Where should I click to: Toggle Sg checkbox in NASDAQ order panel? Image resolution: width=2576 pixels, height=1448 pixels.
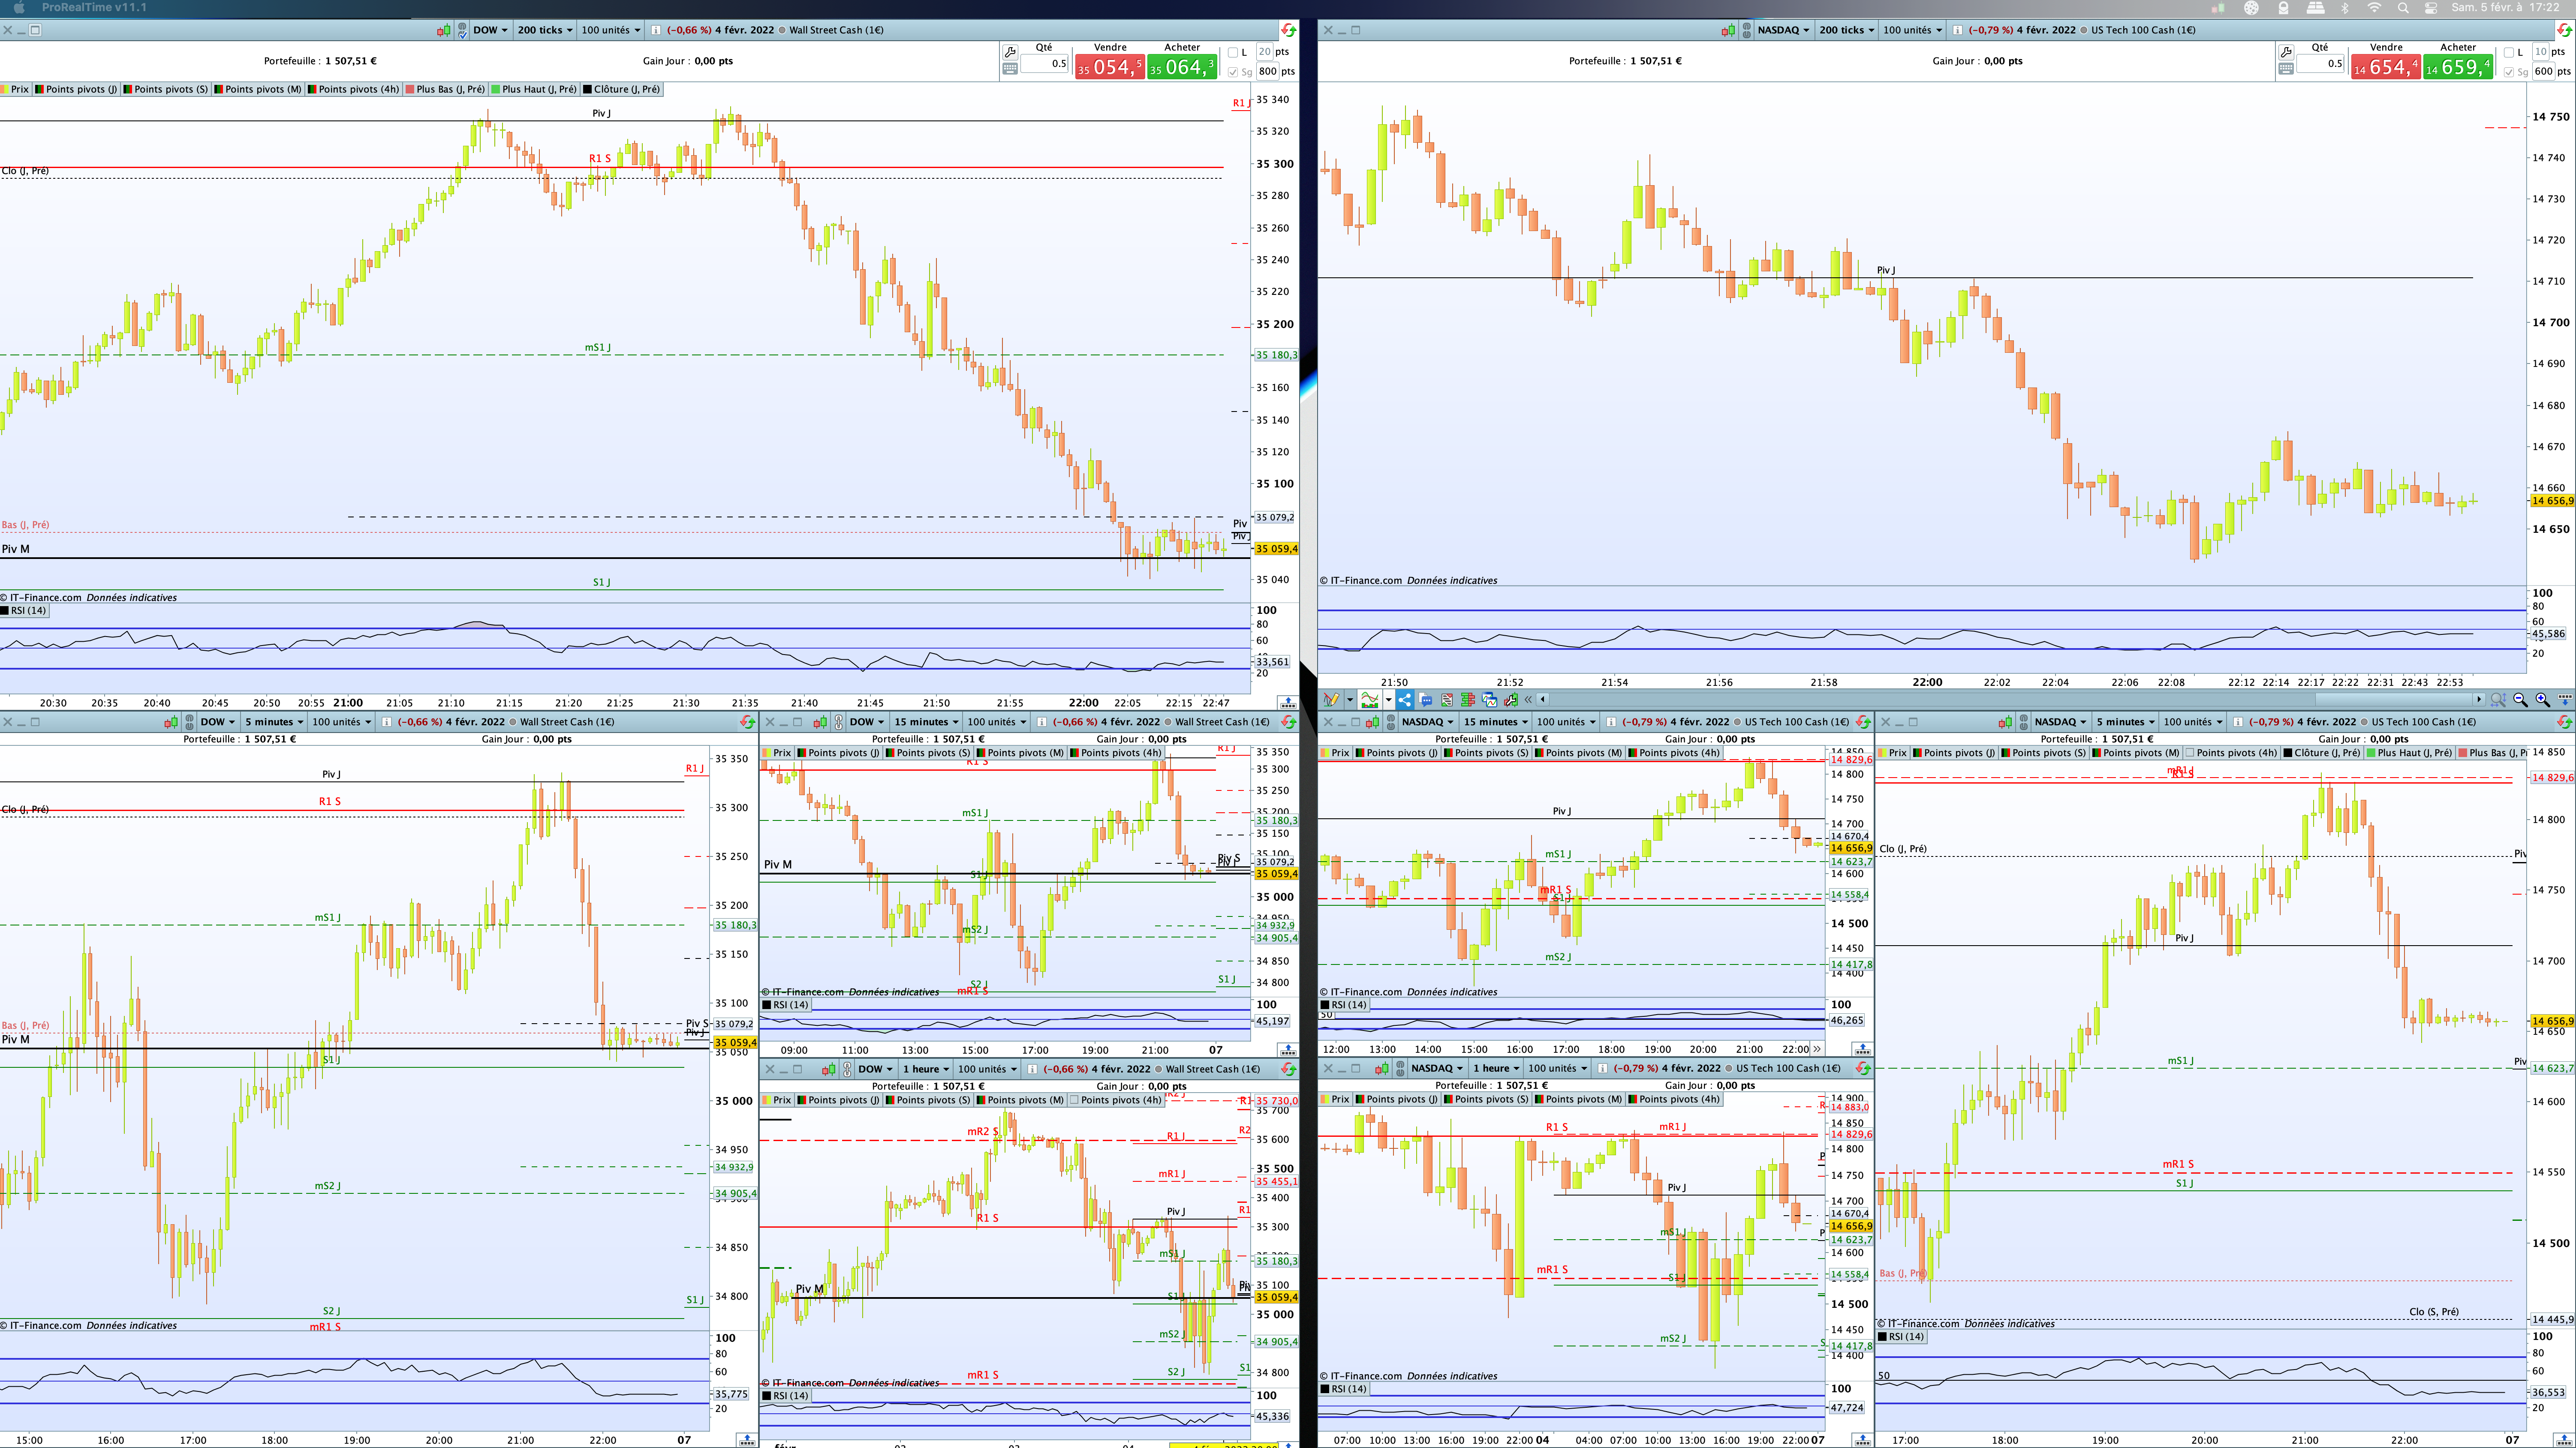(x=2509, y=72)
